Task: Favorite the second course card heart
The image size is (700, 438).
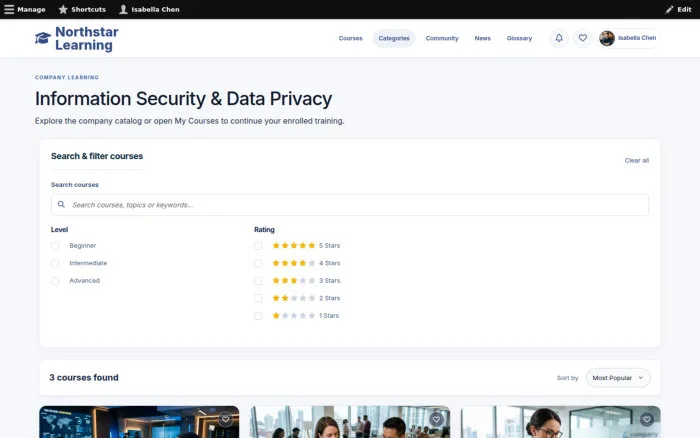Action: click(436, 419)
